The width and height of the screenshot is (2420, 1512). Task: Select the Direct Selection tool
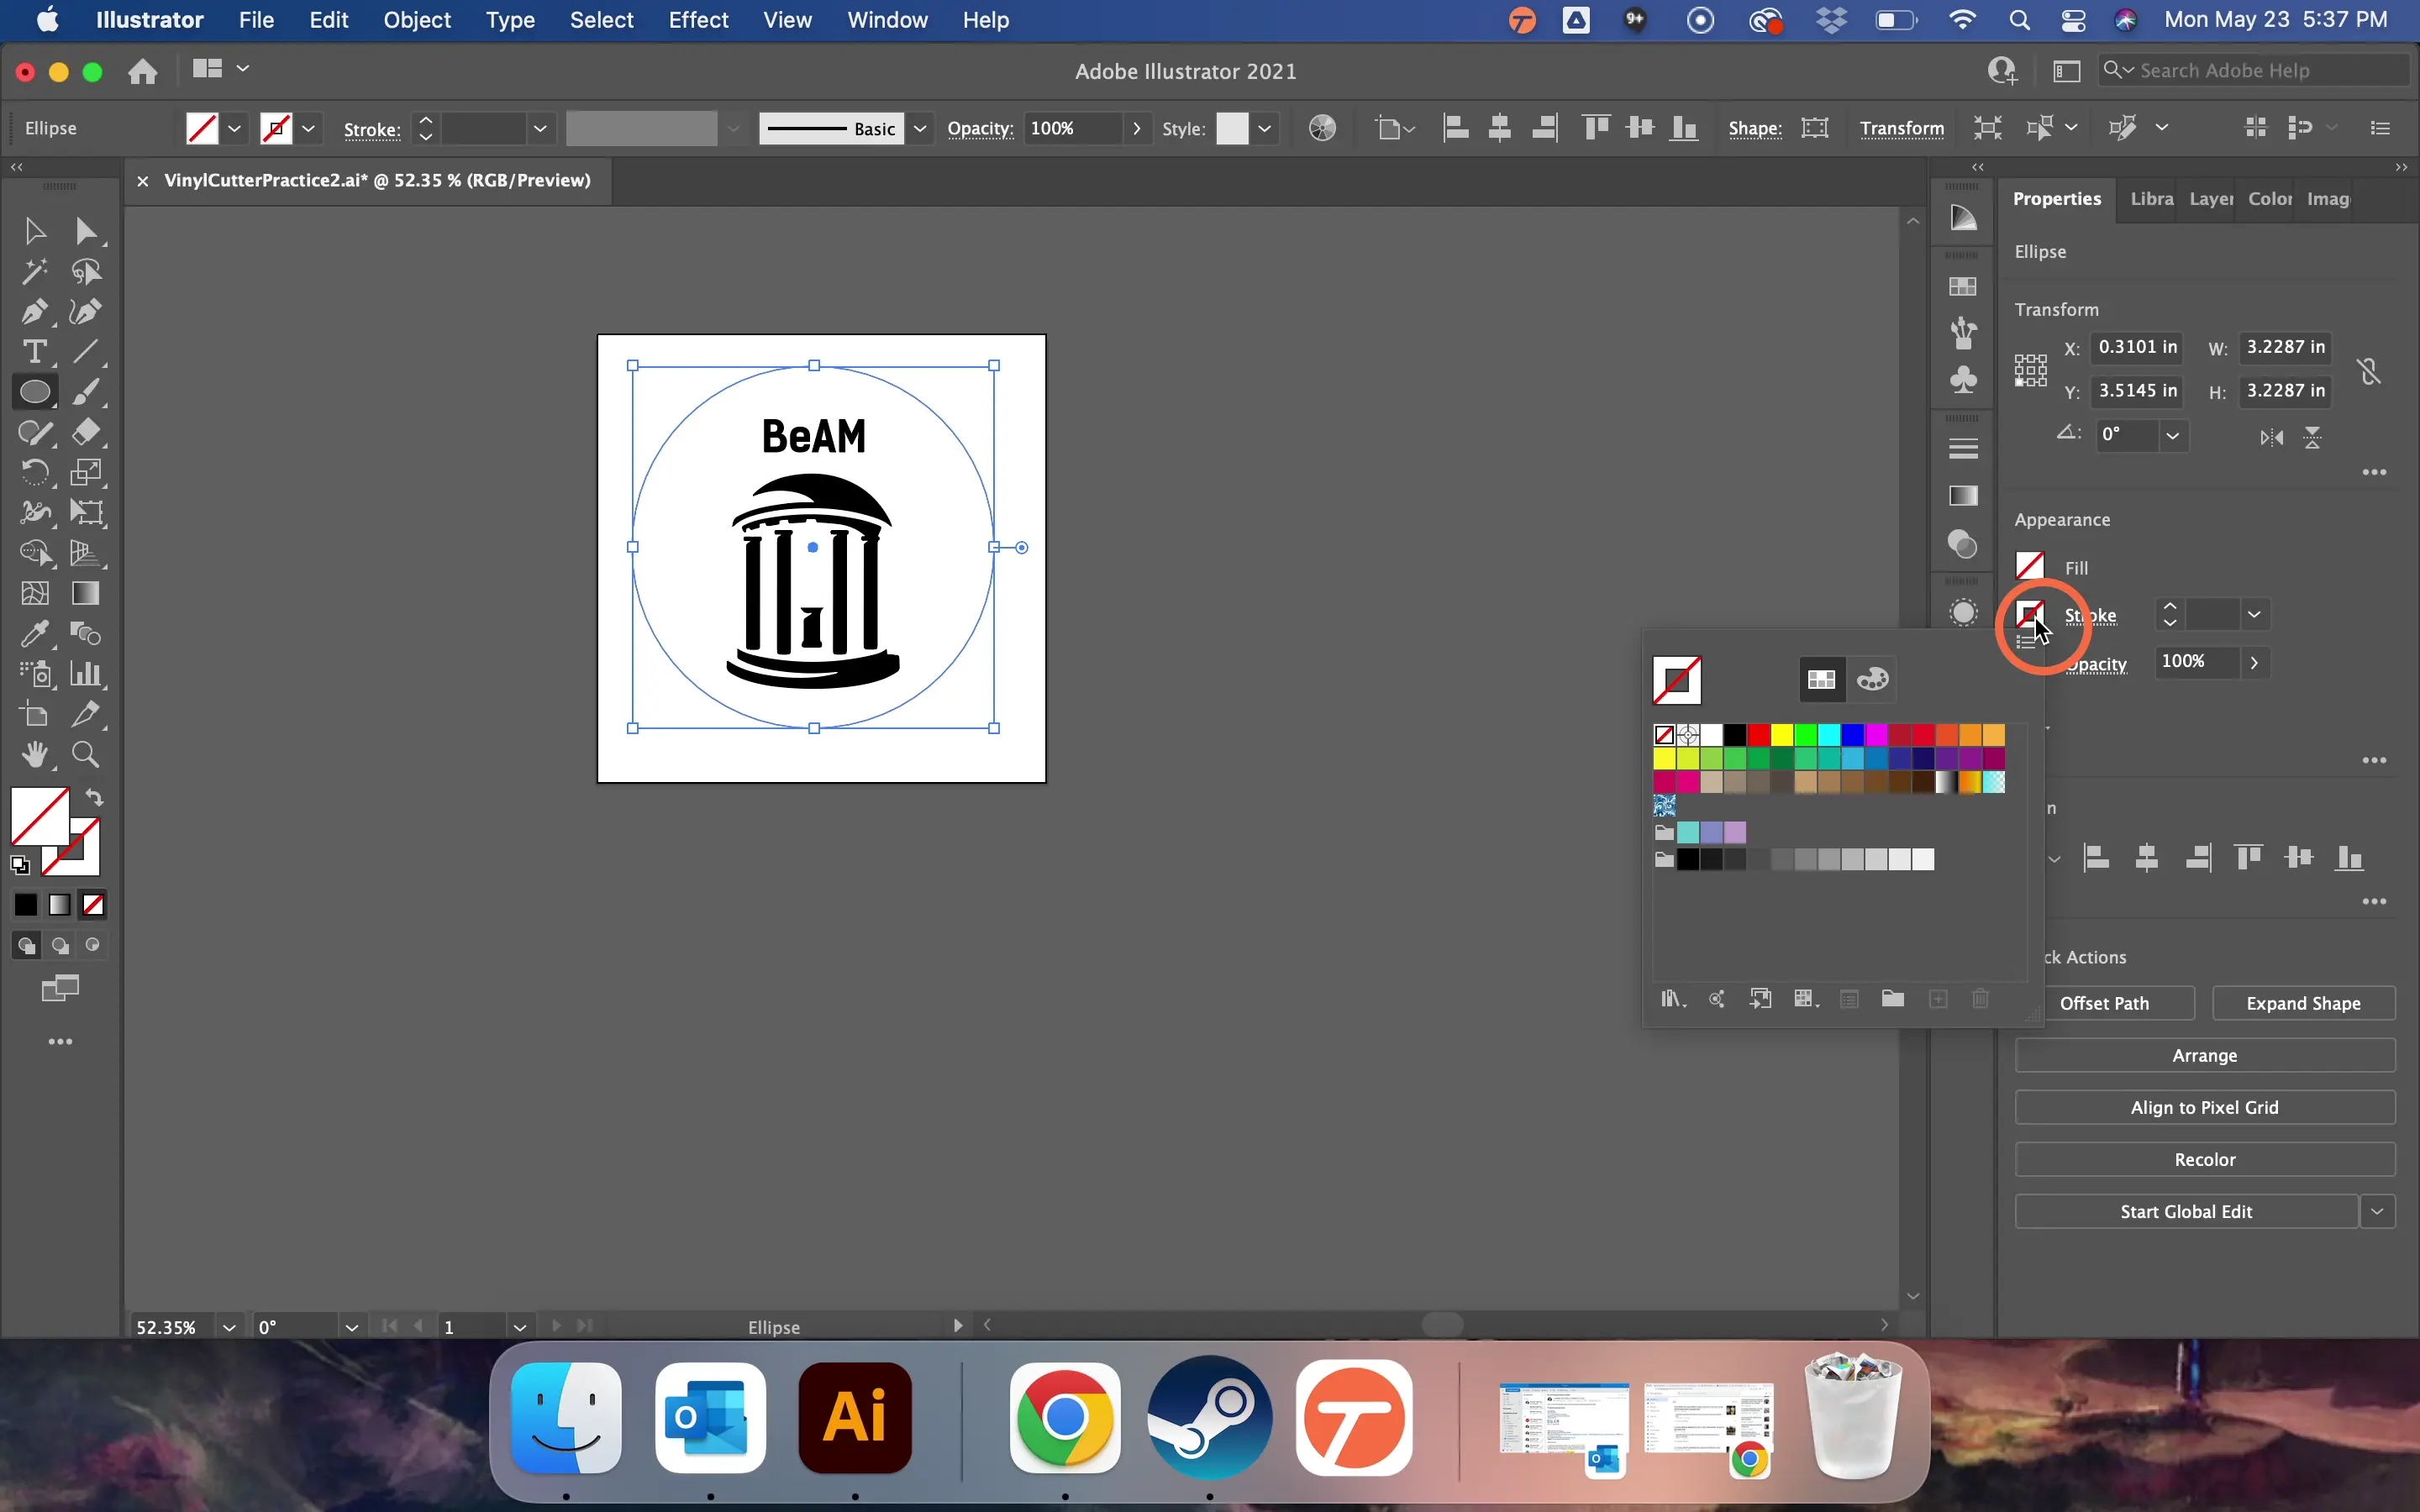pos(87,231)
